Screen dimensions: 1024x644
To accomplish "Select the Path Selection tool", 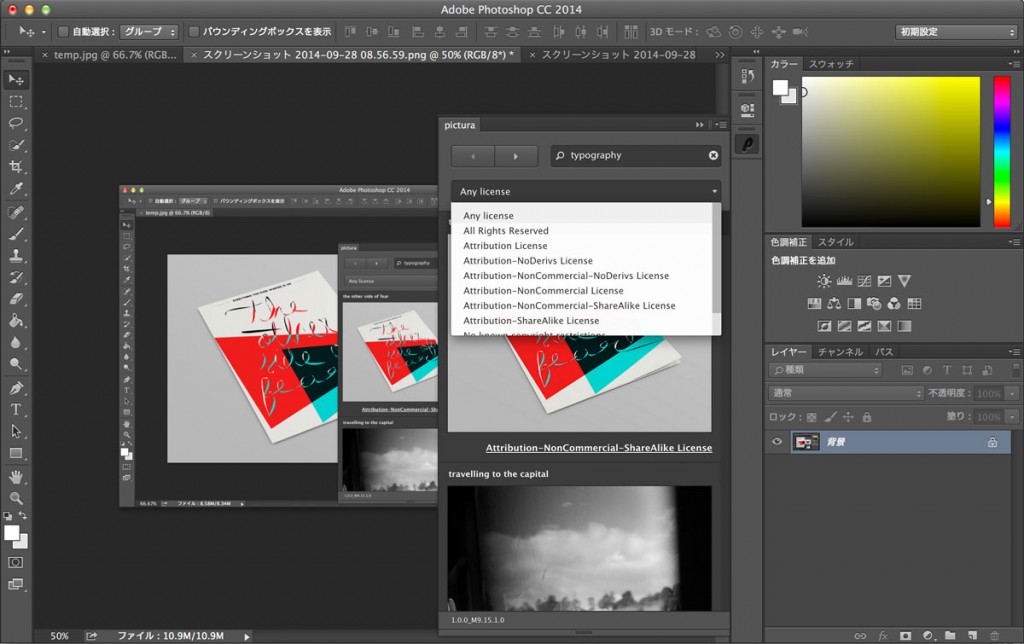I will pyautogui.click(x=16, y=431).
